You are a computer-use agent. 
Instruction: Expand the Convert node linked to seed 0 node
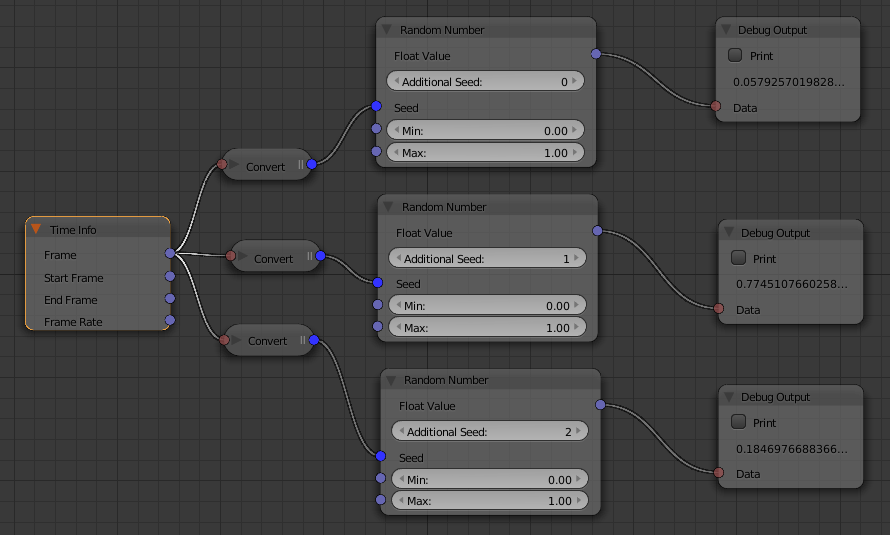(x=234, y=165)
